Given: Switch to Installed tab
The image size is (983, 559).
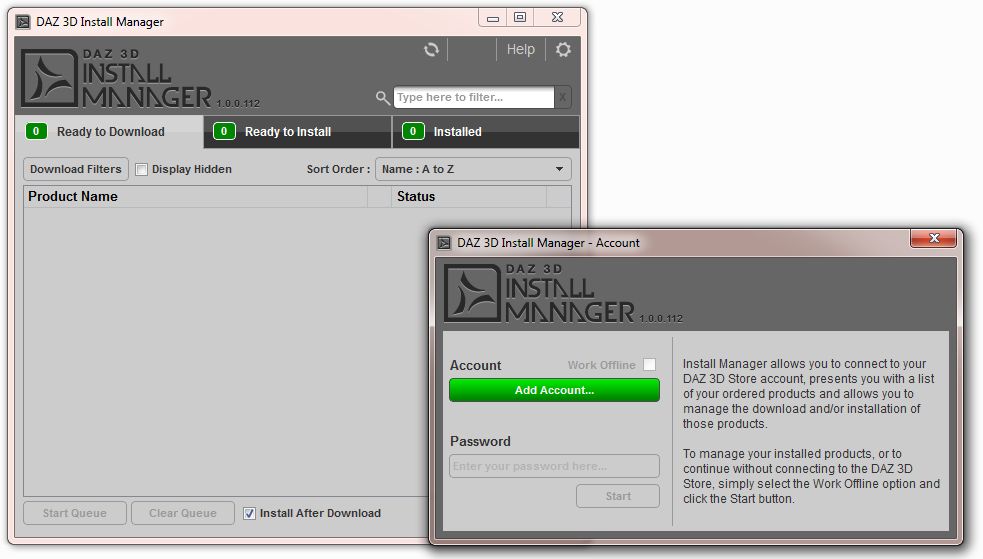Looking at the screenshot, I should 486,132.
